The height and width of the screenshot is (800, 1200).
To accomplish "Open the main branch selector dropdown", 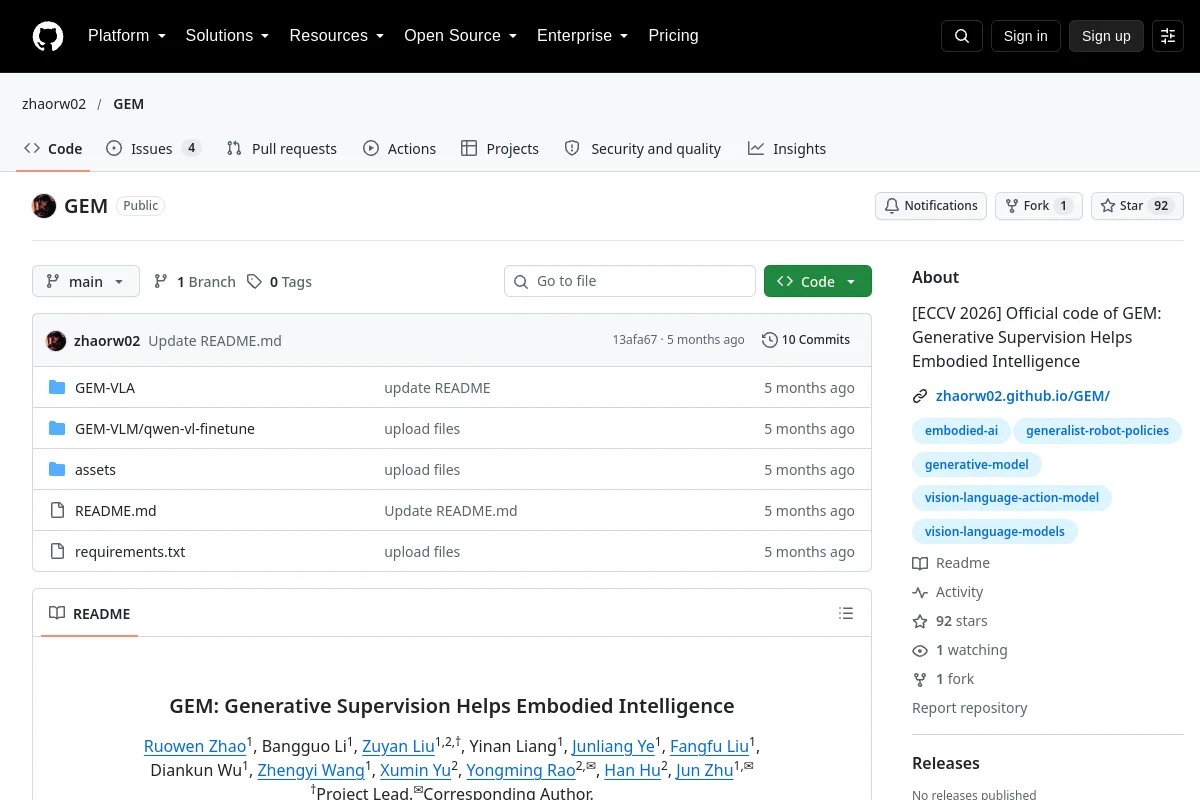I will pyautogui.click(x=86, y=282).
